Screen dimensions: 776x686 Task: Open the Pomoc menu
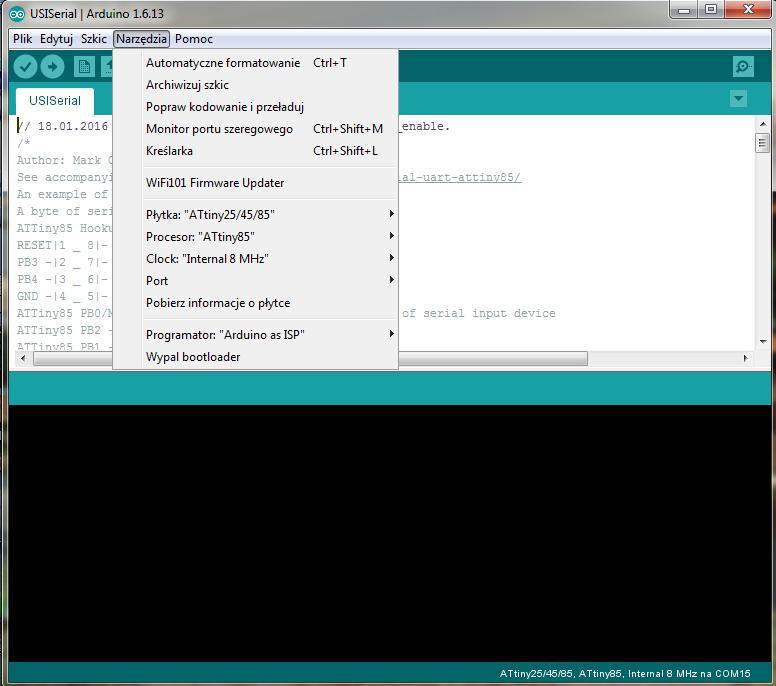[x=194, y=39]
